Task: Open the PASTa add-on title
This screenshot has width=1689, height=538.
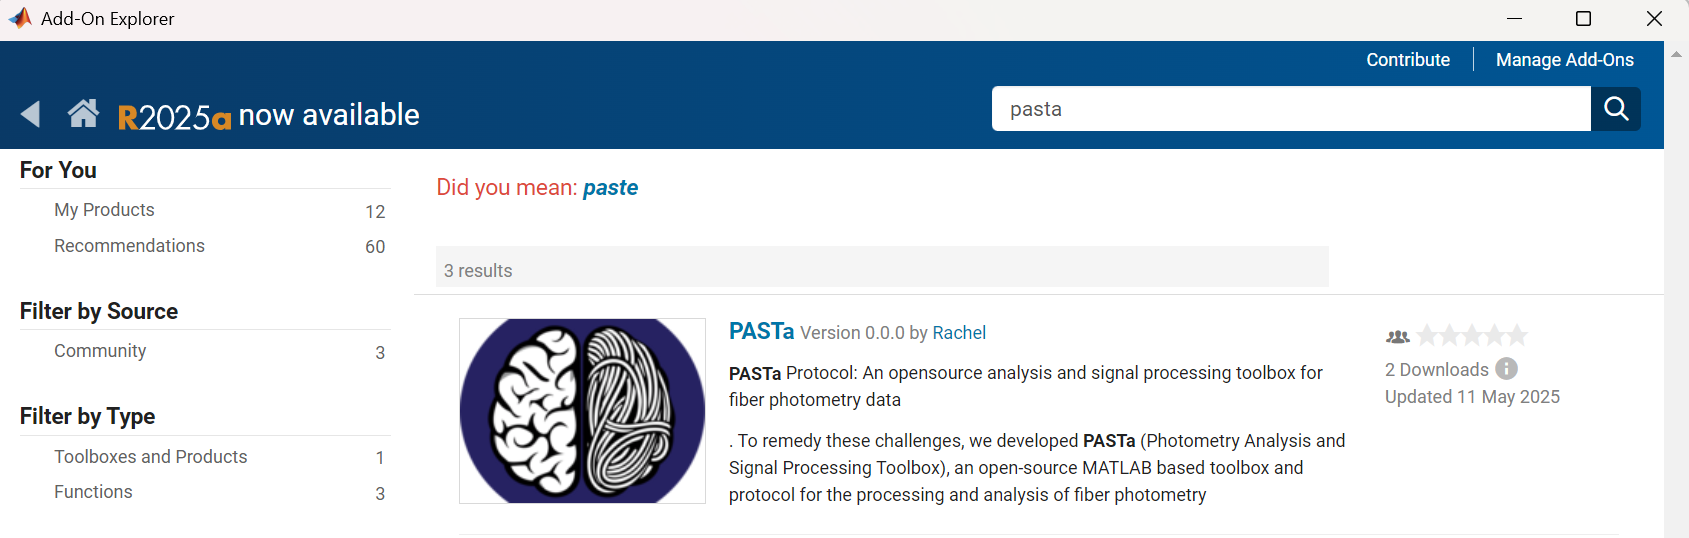Action: (x=761, y=331)
